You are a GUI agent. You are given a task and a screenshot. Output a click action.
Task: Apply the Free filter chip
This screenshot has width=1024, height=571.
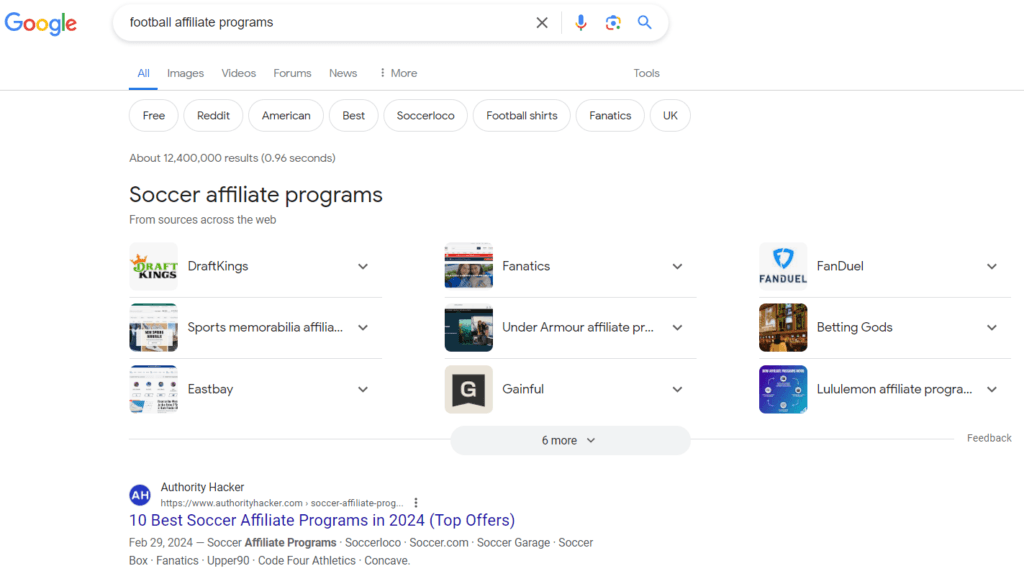(x=153, y=116)
